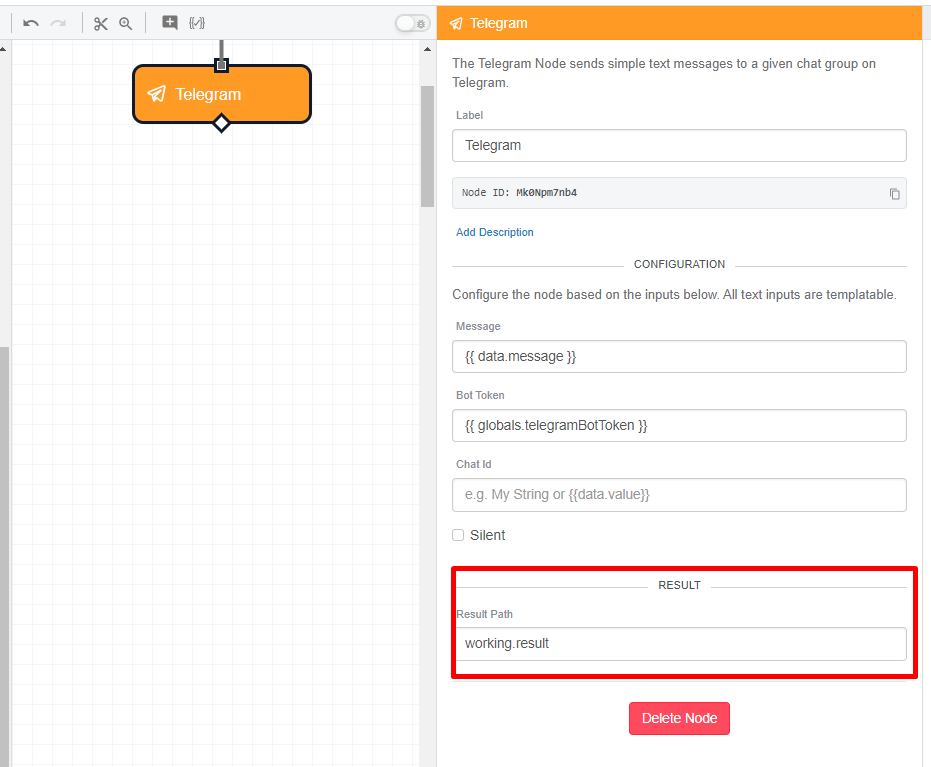Viewport: 931px width, 767px height.
Task: Click the Telegram node's top input connector
Action: [221, 65]
